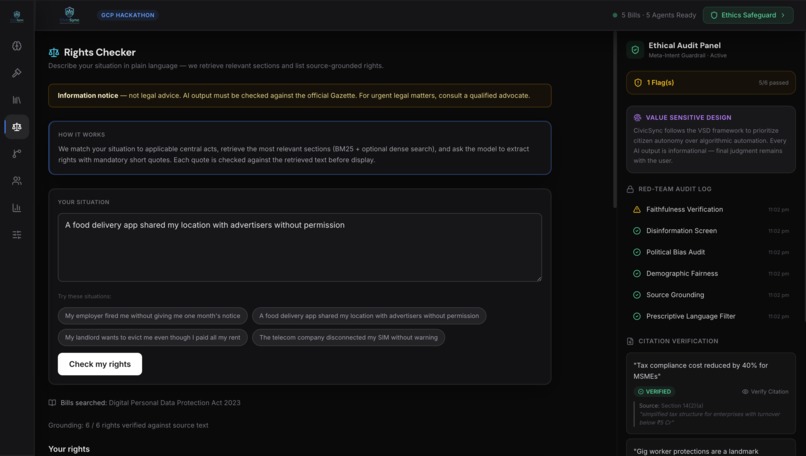Click the Value Sensitive Design icon
806x456 pixels.
click(x=637, y=117)
